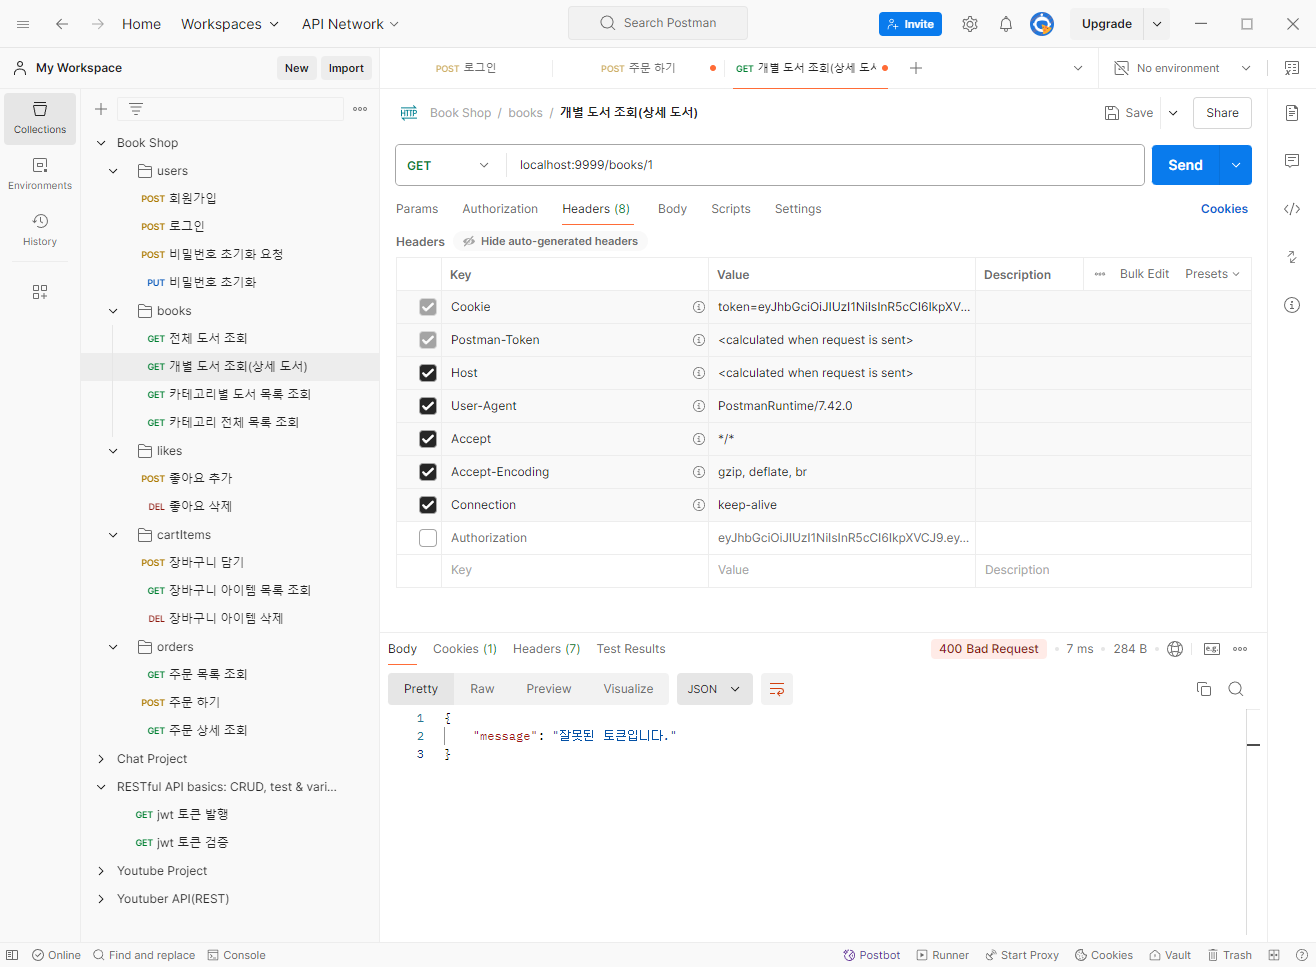Open the Code snippet icon
The width and height of the screenshot is (1316, 967).
[1292, 209]
